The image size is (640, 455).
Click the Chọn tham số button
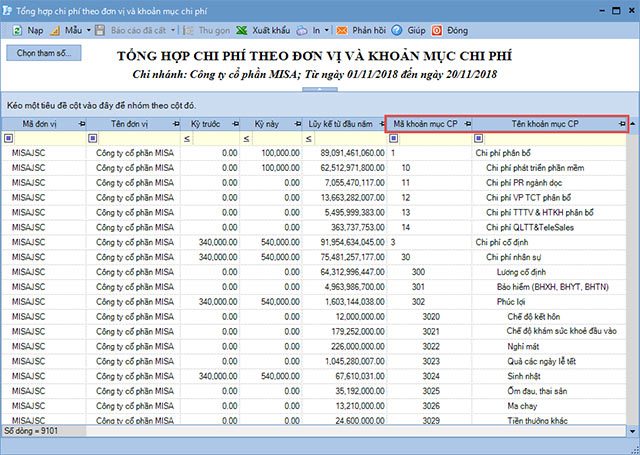[x=44, y=53]
